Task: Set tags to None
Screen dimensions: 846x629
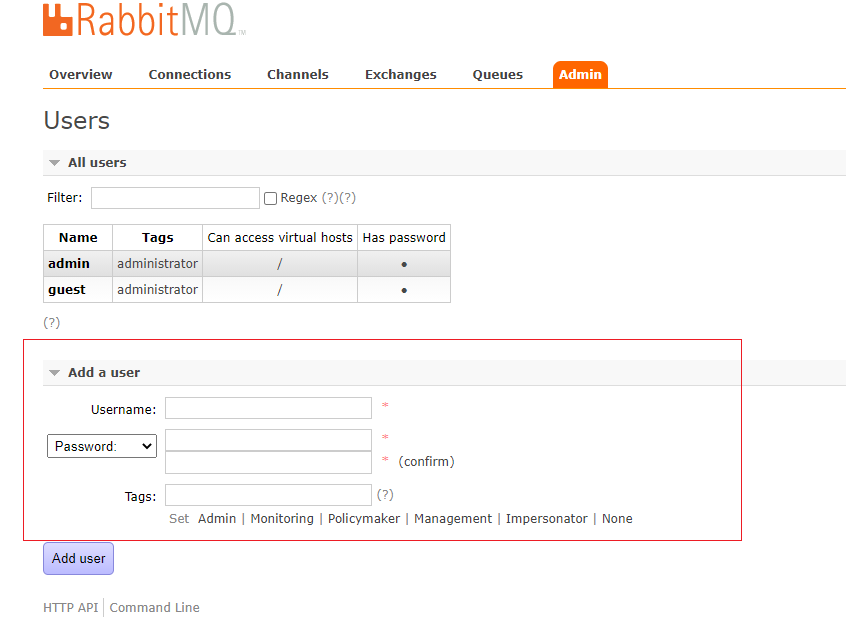Action: (617, 519)
